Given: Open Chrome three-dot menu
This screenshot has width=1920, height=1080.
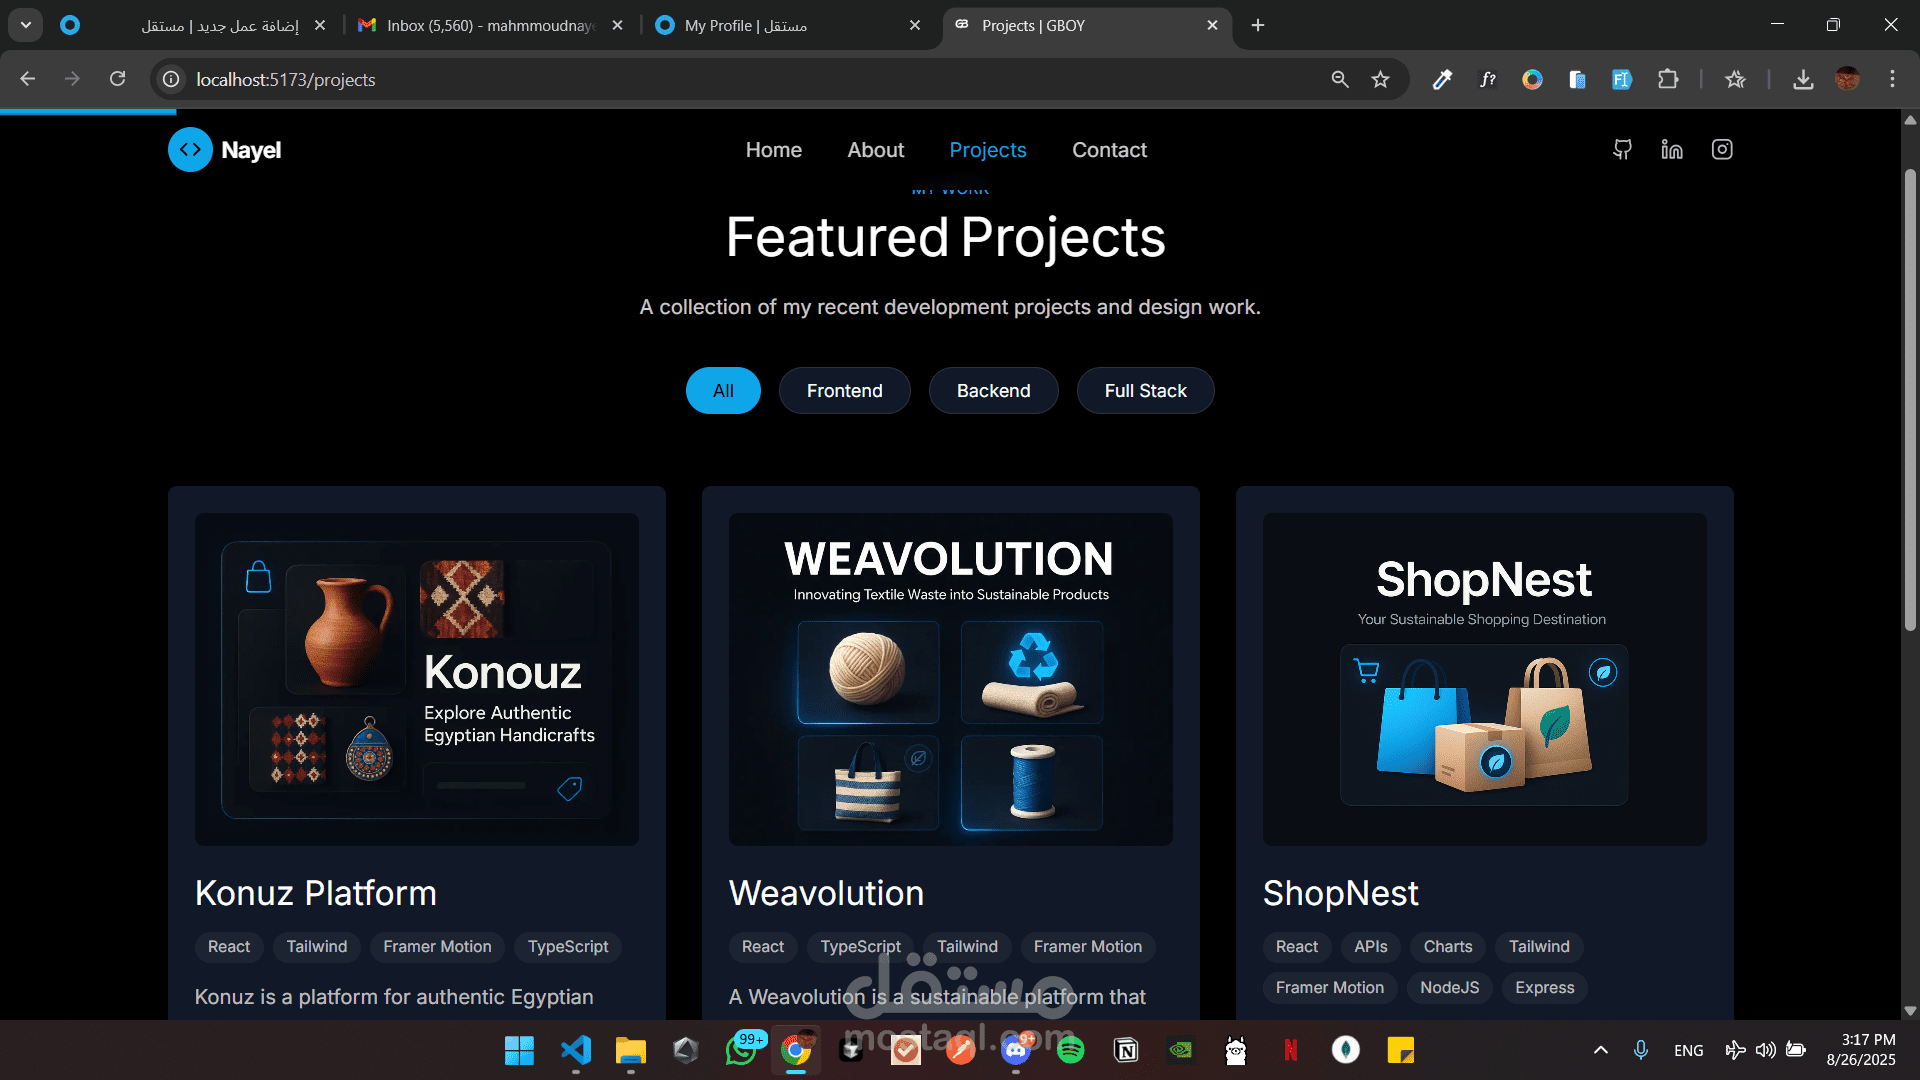Looking at the screenshot, I should point(1892,80).
